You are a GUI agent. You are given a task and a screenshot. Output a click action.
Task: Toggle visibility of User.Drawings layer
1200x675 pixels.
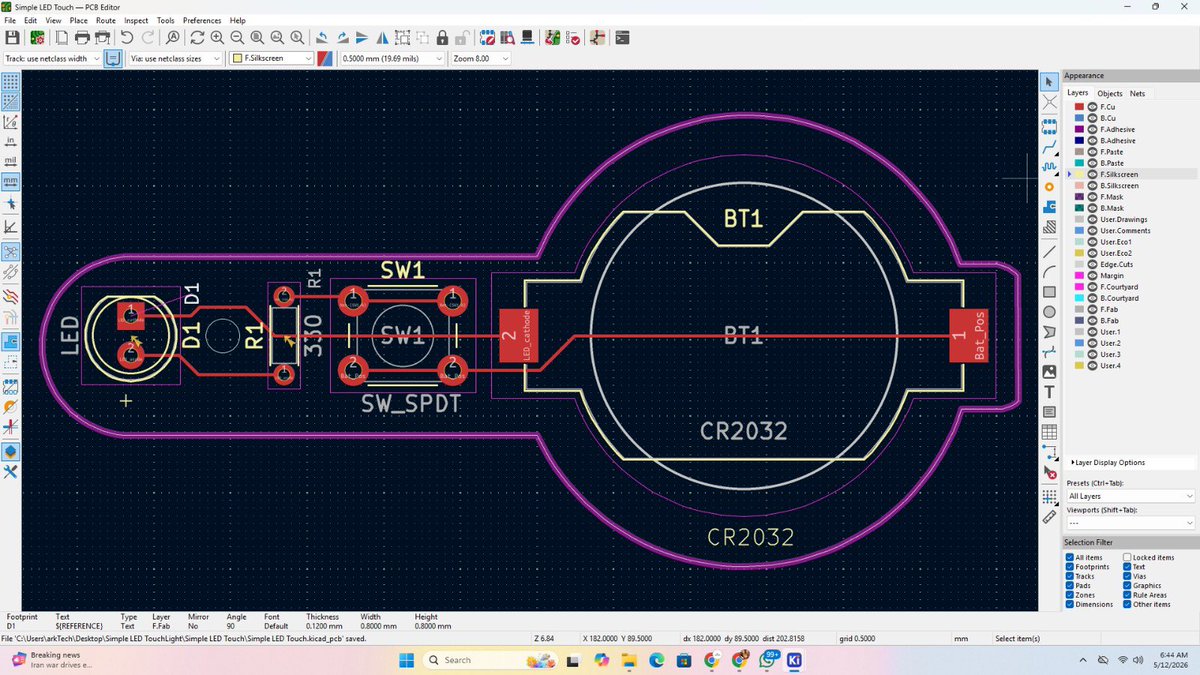click(x=1092, y=219)
